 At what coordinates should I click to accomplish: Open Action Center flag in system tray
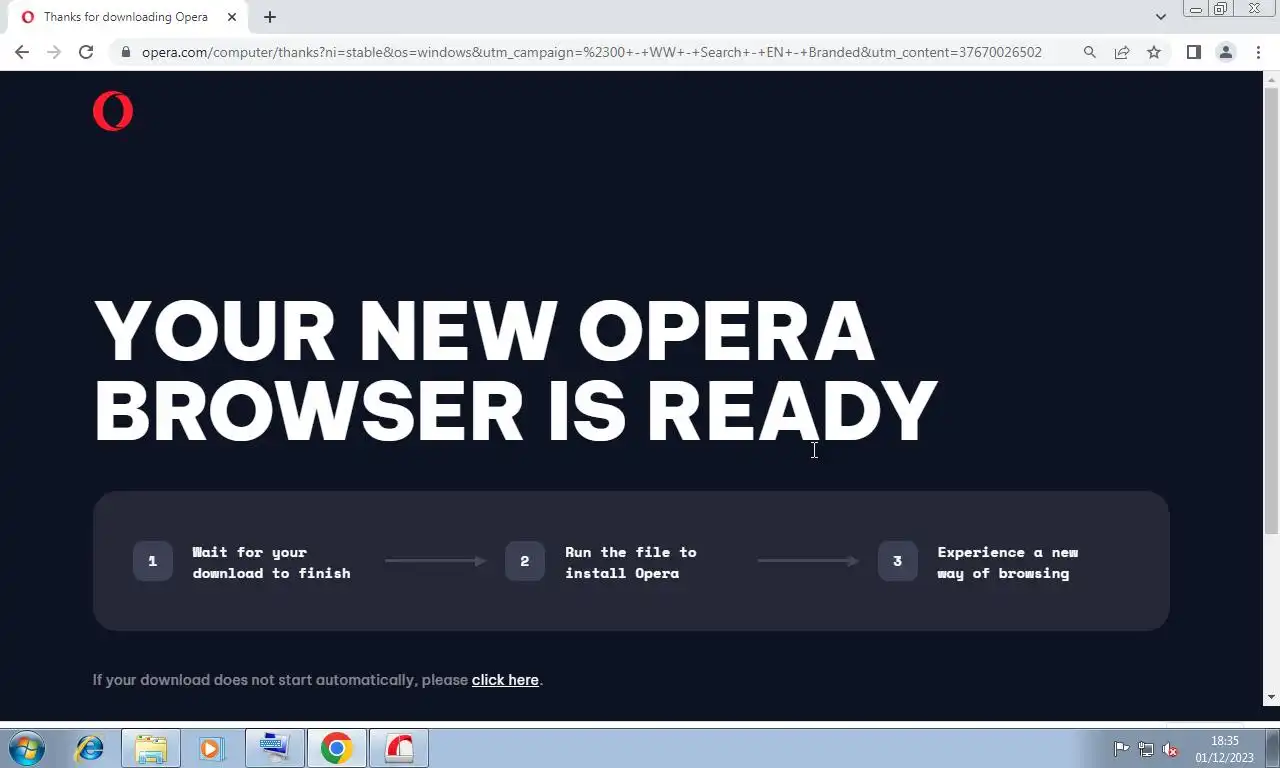[1121, 749]
